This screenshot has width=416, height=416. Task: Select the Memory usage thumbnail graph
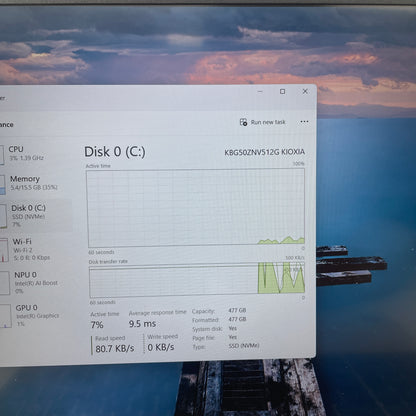click(3, 184)
